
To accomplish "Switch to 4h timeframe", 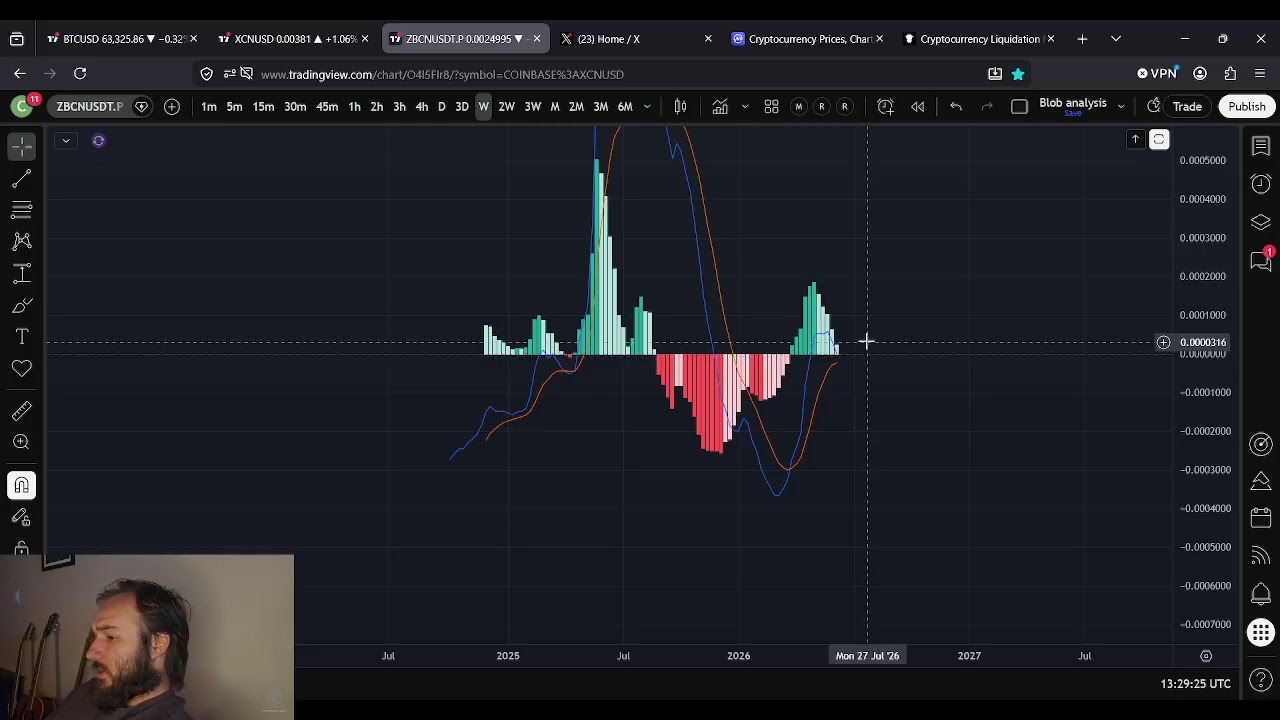I will tap(421, 106).
